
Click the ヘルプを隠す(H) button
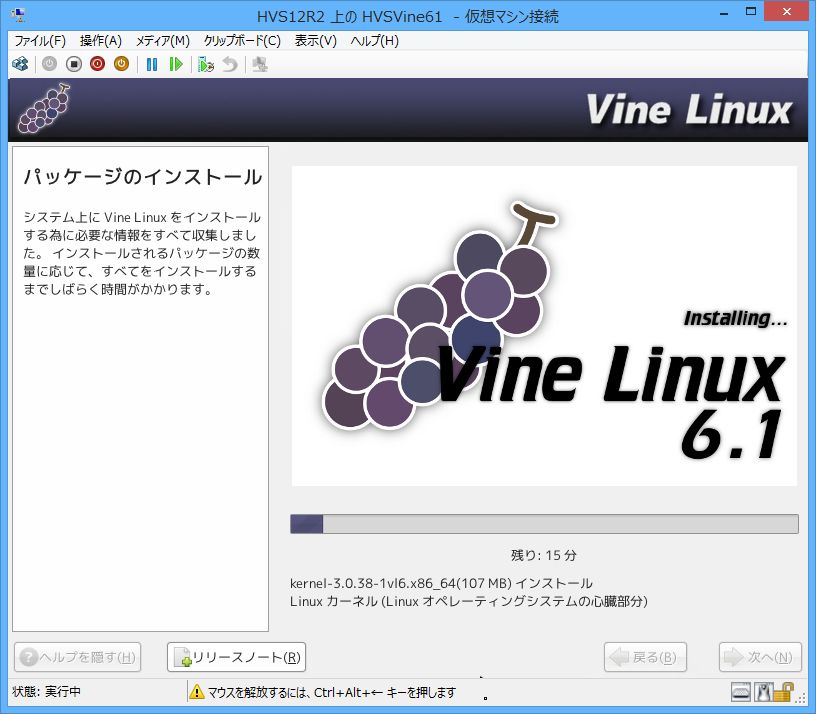click(78, 657)
